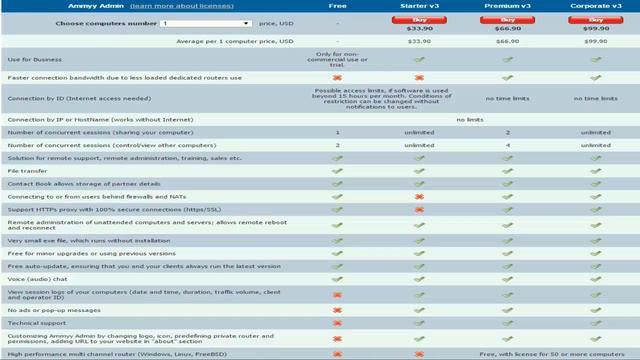Click Starter red cross in HTTPs proxy row
640x360 pixels.
(419, 210)
